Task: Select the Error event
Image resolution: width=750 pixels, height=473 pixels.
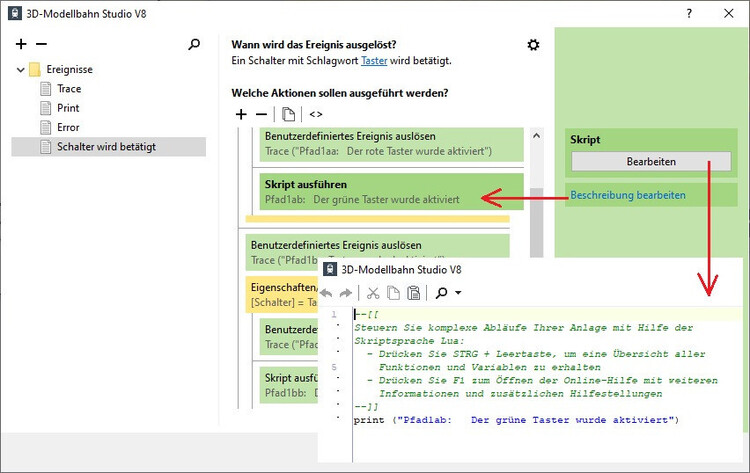Action: (x=68, y=127)
